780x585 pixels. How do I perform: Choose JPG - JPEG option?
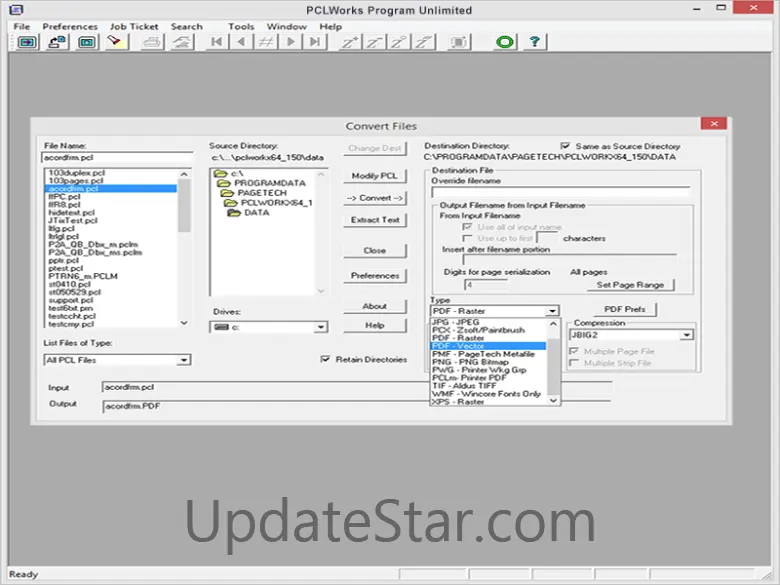[488, 322]
